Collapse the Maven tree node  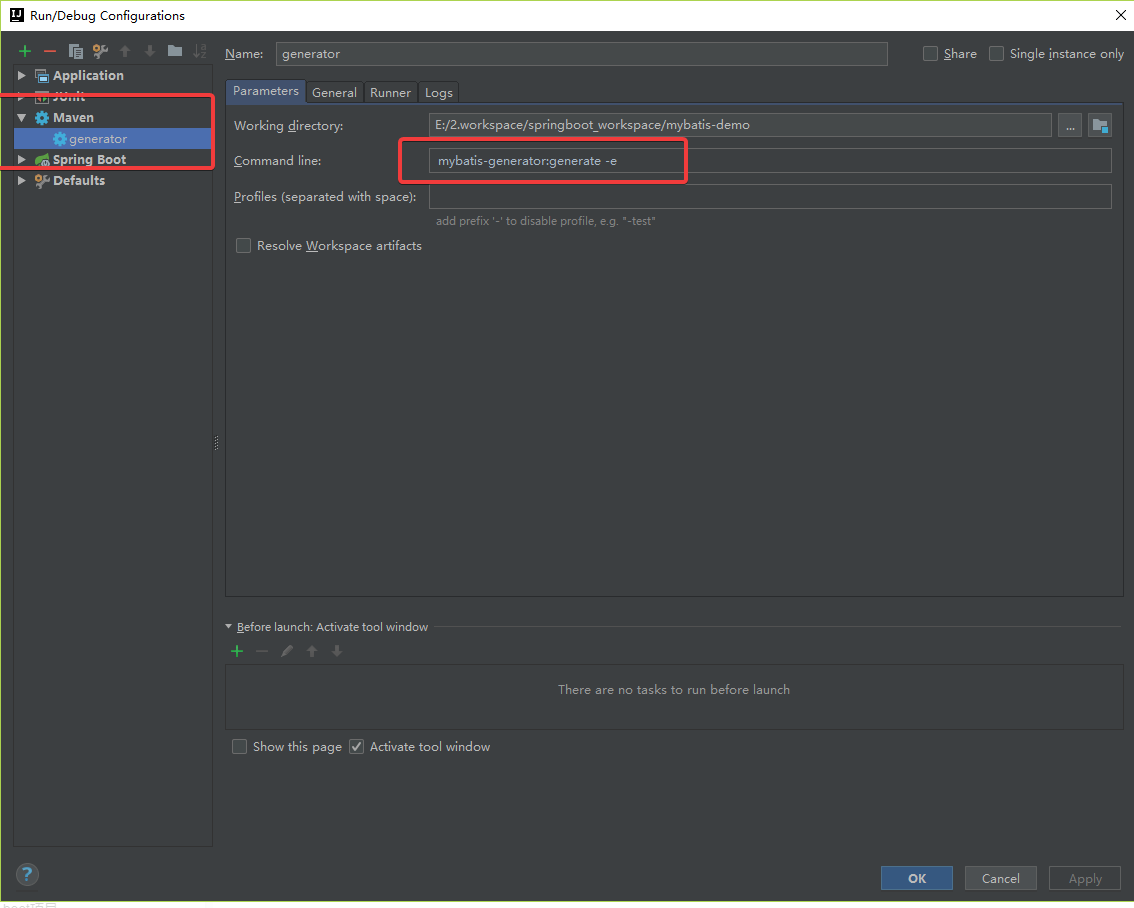click(x=22, y=117)
